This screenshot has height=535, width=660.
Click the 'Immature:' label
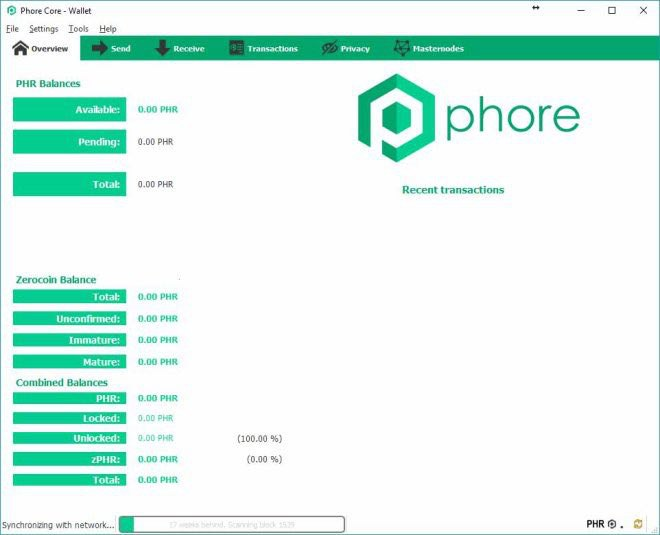pos(69,340)
